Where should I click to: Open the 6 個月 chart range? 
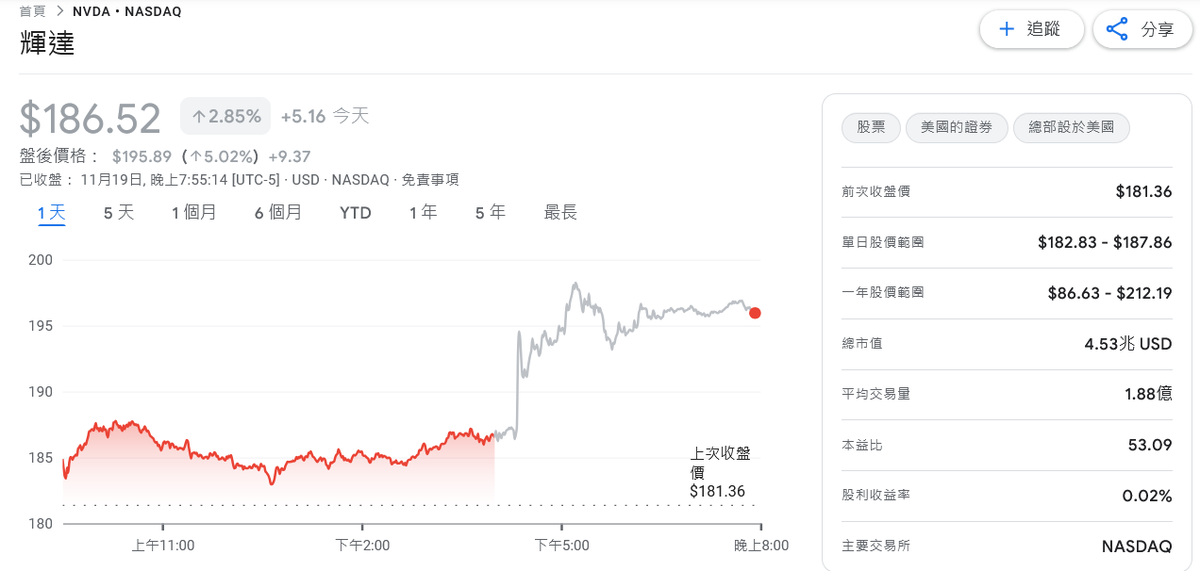click(278, 213)
